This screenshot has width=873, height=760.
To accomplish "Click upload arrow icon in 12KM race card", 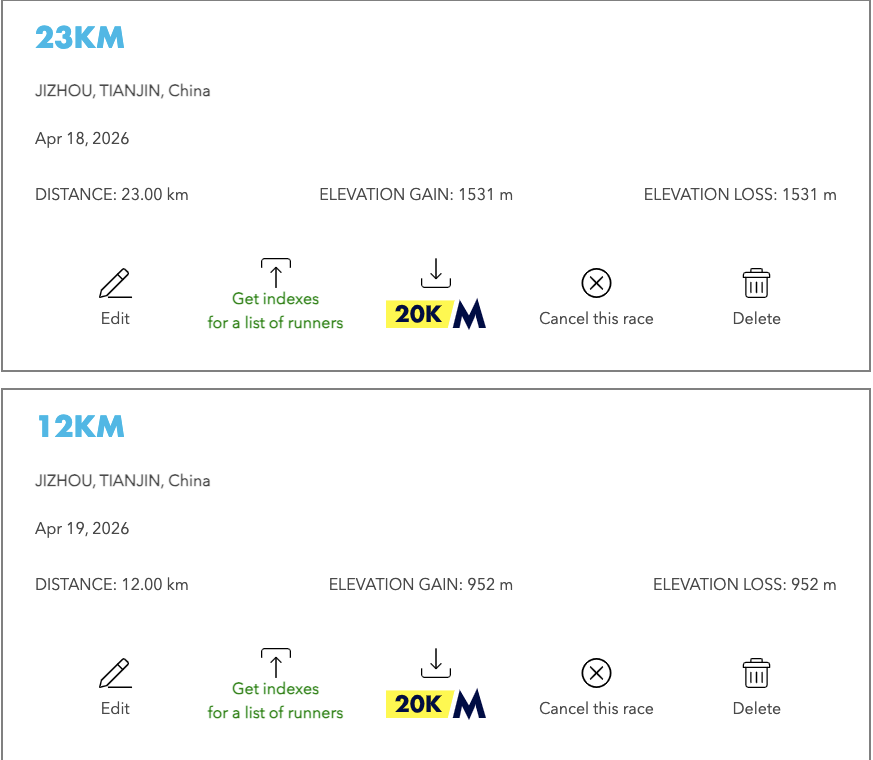I will [275, 662].
